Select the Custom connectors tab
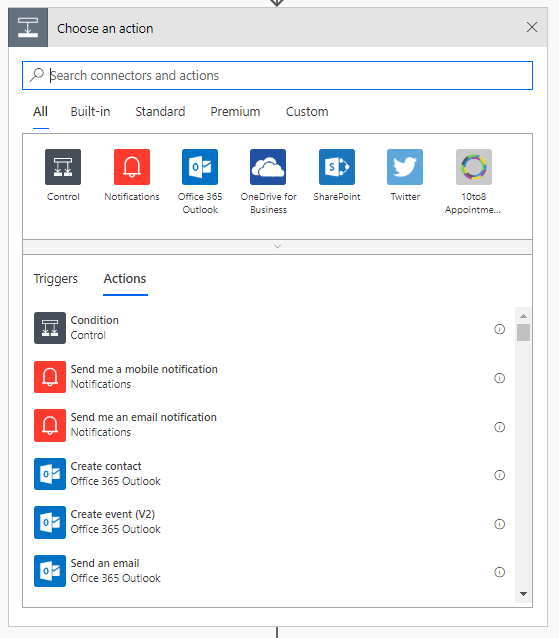 click(307, 111)
